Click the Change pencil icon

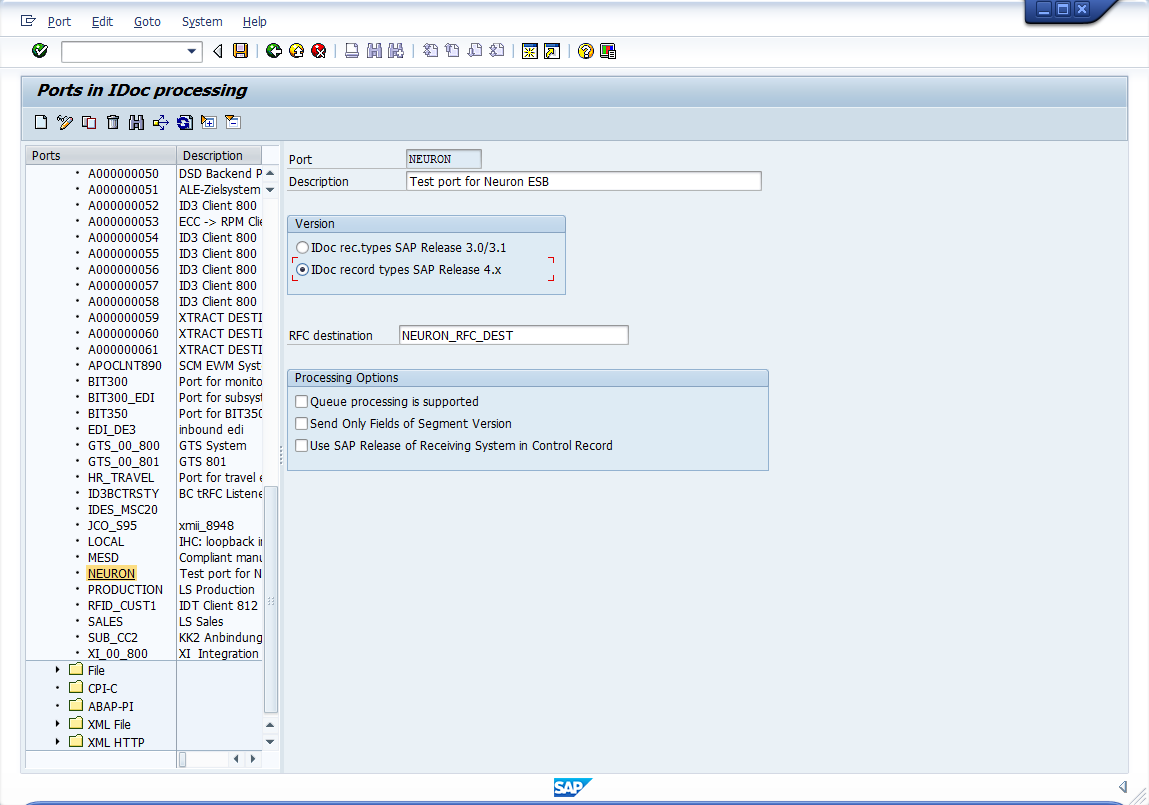(65, 122)
